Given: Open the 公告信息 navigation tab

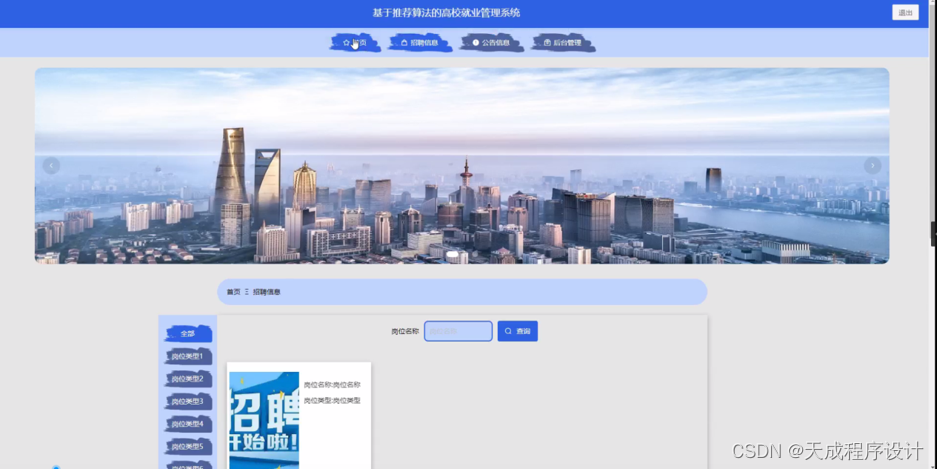Looking at the screenshot, I should [491, 43].
